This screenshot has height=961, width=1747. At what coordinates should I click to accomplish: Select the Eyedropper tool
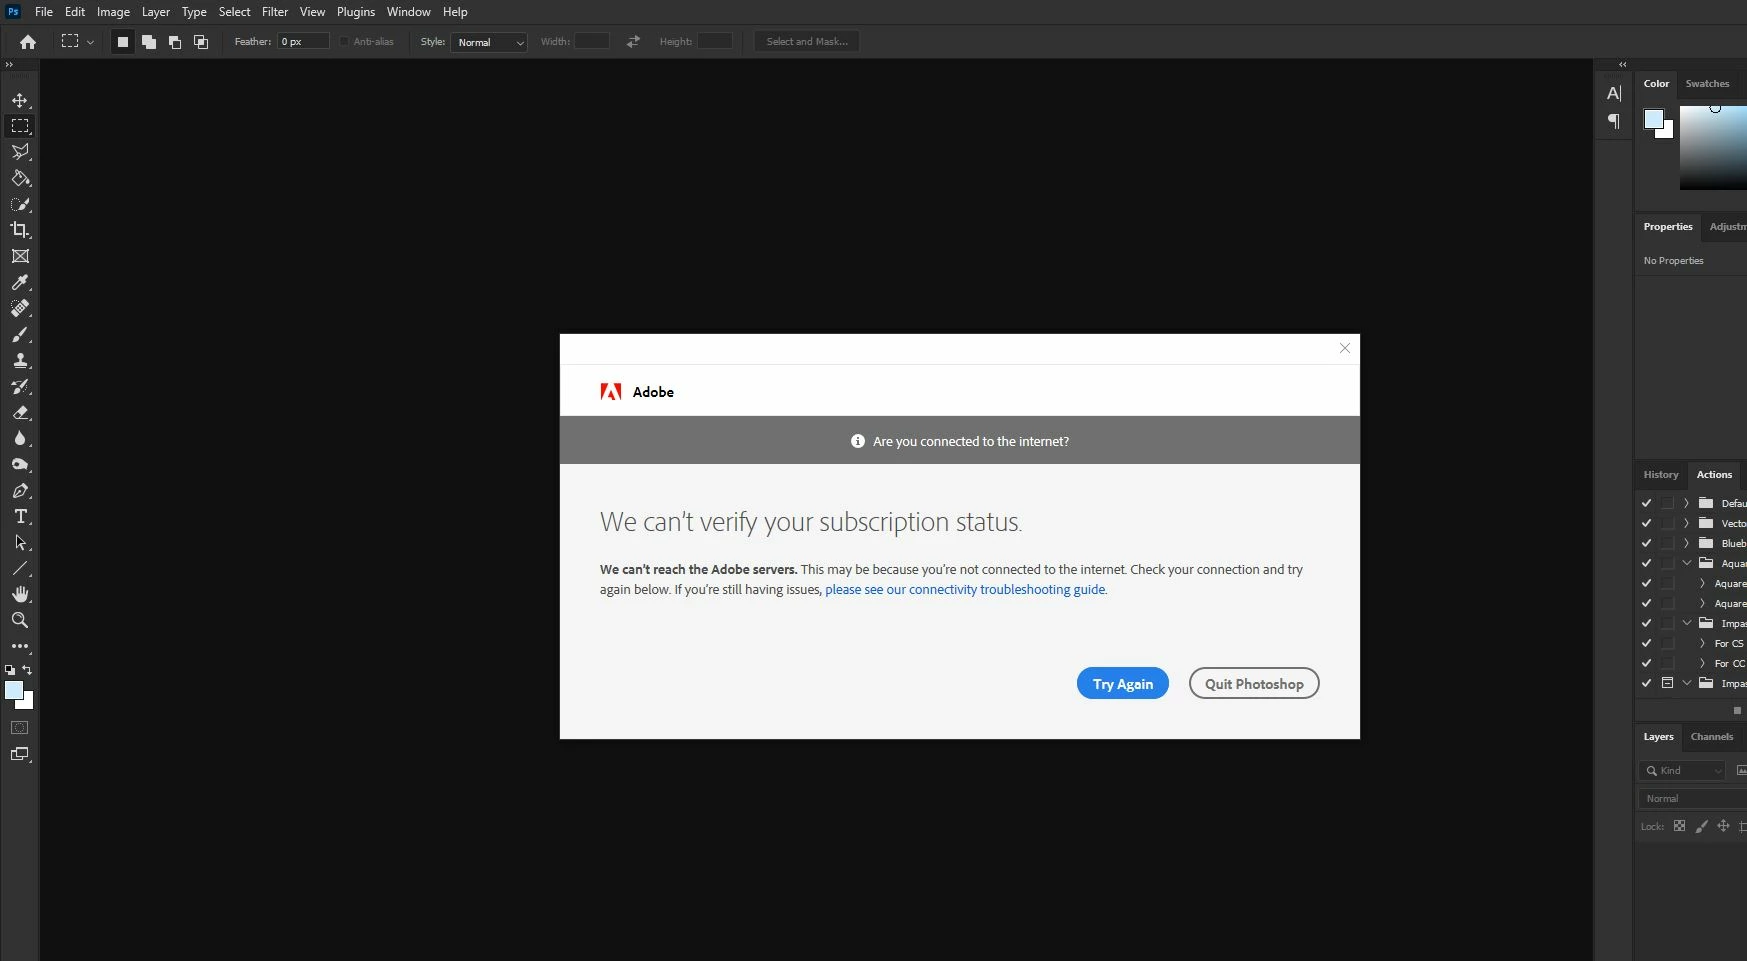[20, 282]
